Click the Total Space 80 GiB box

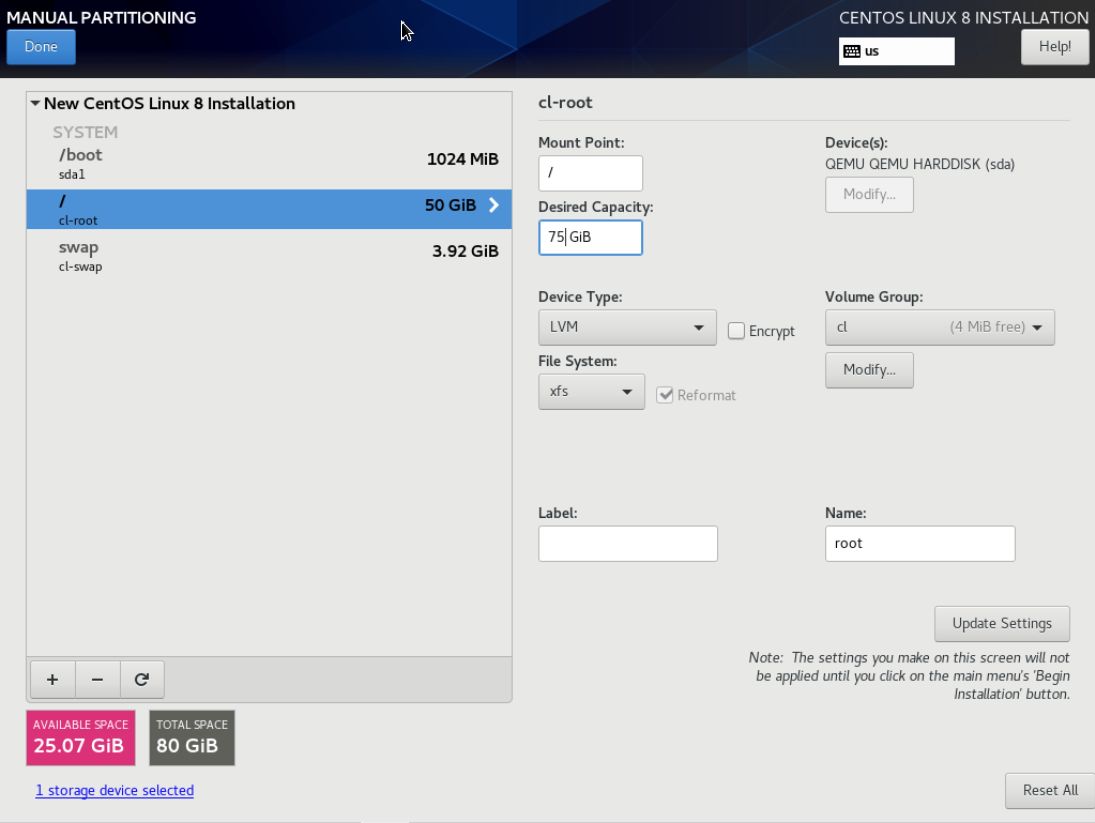click(x=192, y=738)
